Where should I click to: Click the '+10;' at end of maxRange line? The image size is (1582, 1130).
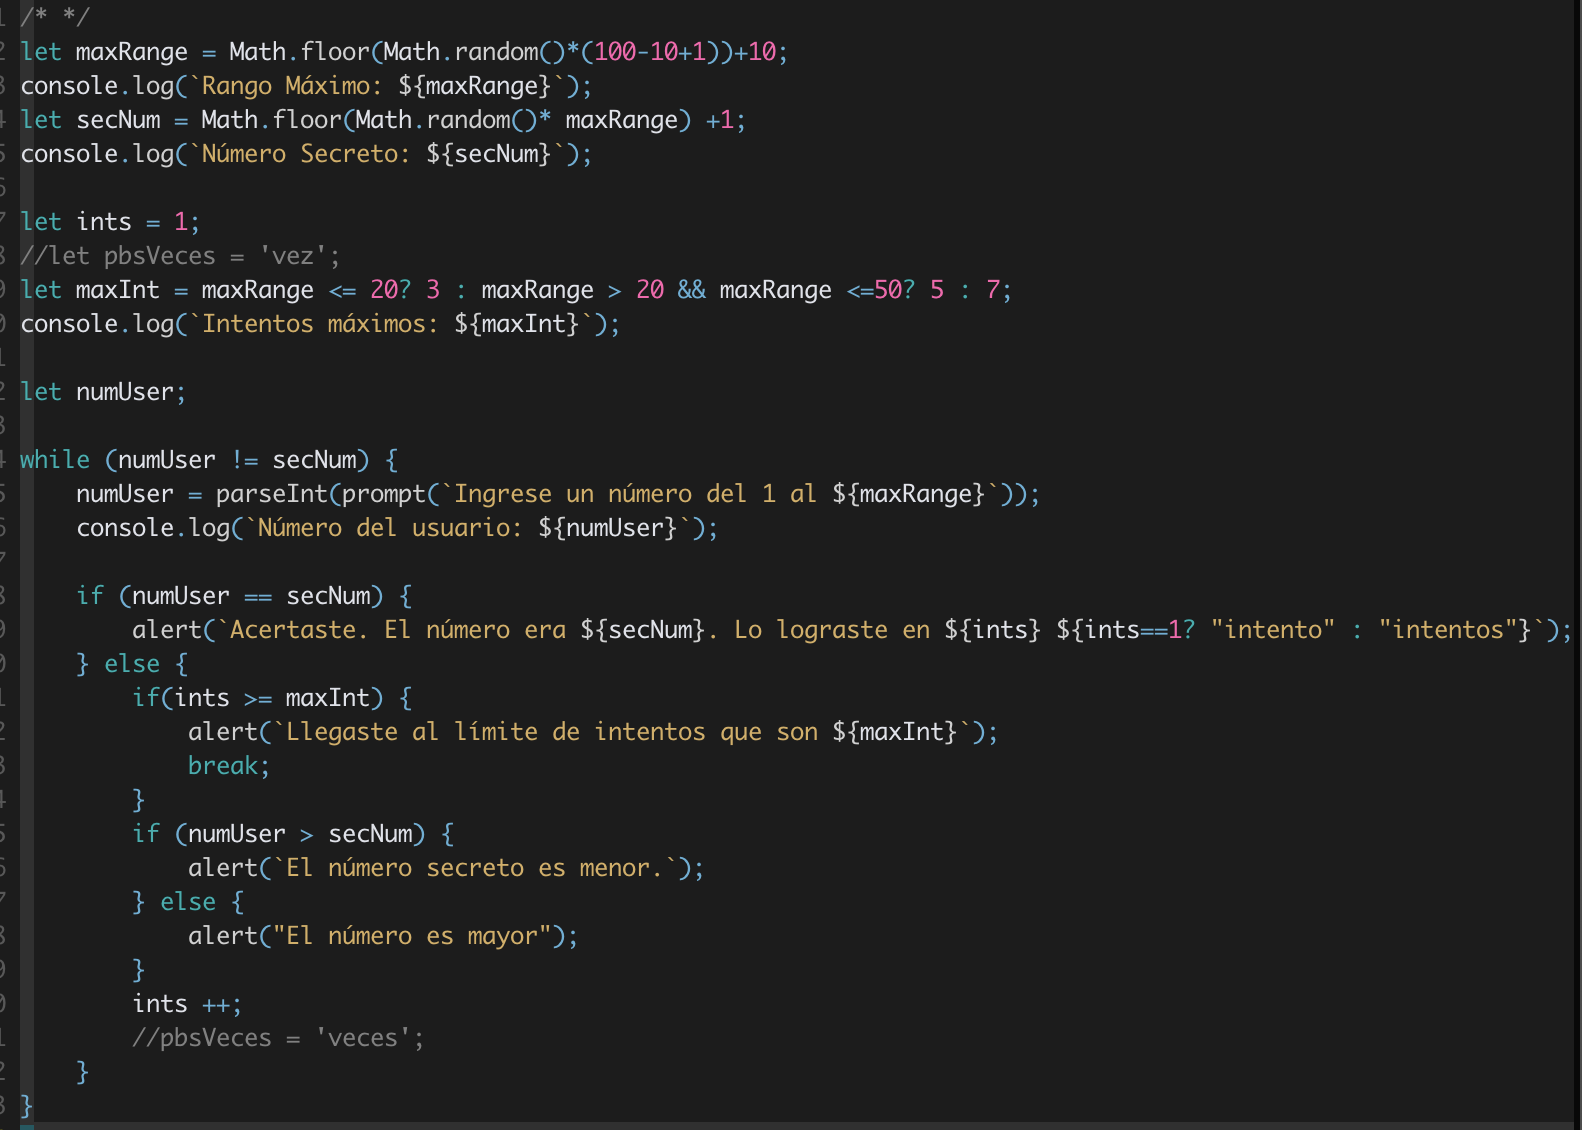[761, 52]
